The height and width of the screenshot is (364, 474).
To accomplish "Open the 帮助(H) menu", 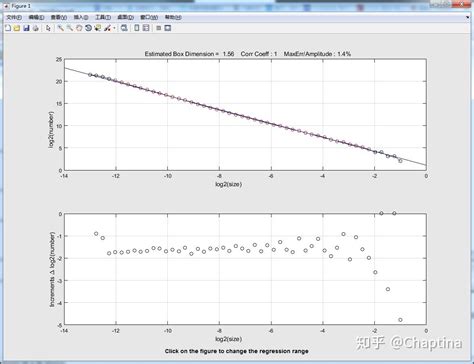I will 173,17.
